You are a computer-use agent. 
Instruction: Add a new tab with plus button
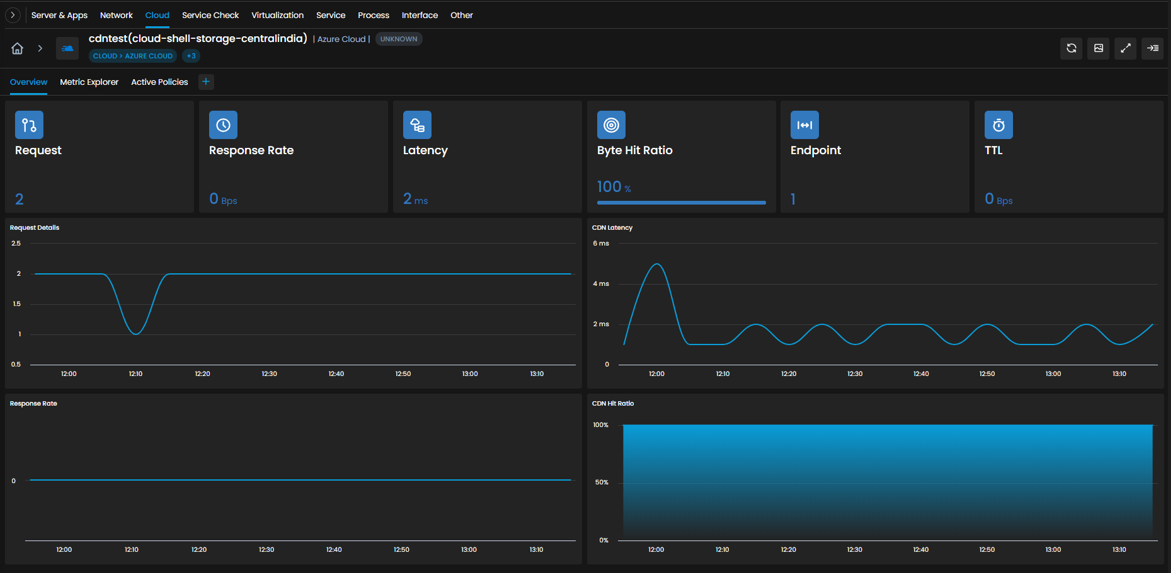point(206,81)
